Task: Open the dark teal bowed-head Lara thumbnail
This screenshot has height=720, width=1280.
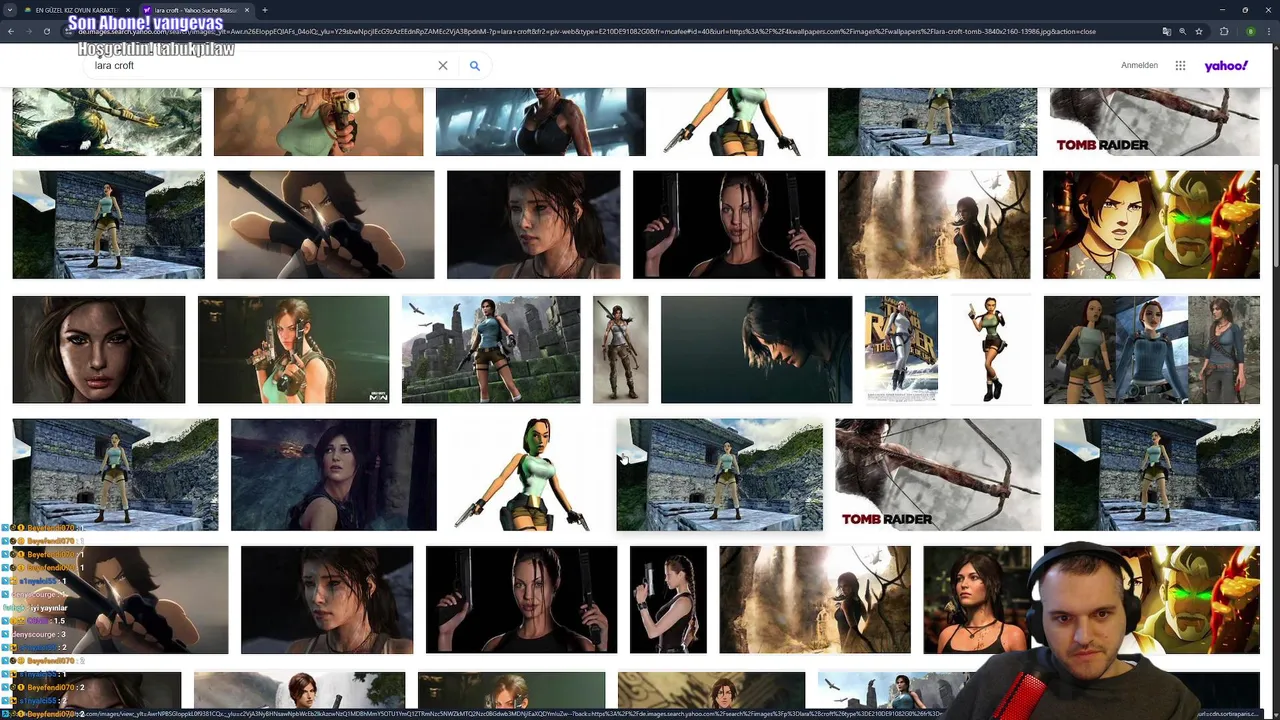Action: pos(756,350)
